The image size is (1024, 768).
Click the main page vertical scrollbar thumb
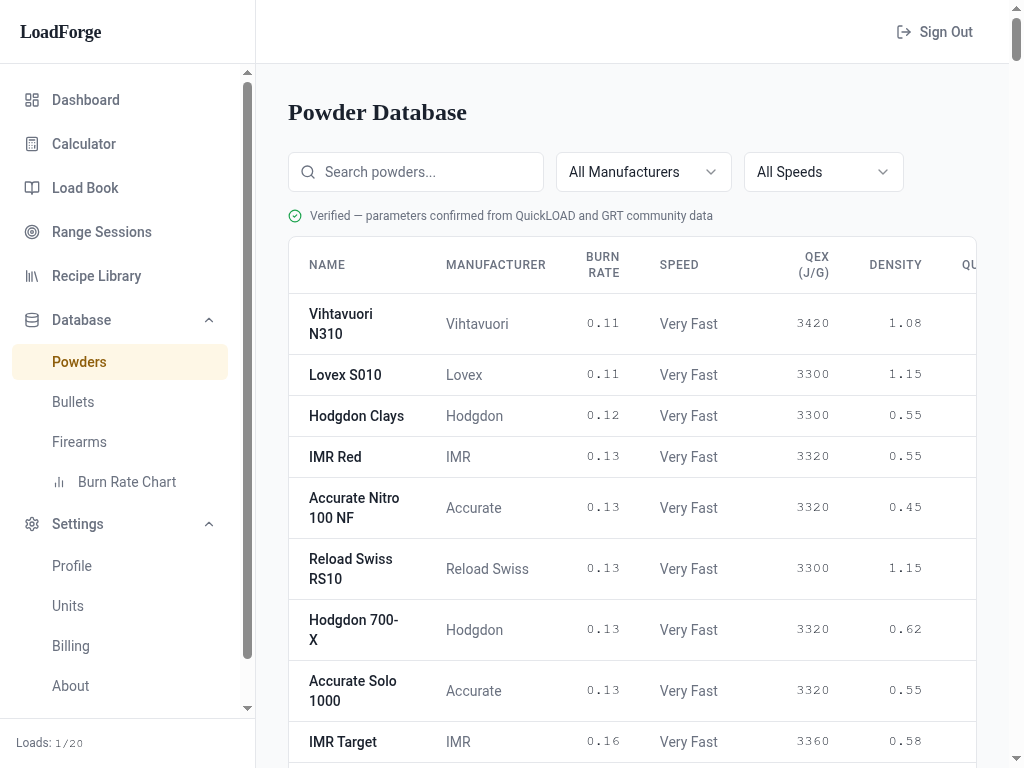coord(1017,39)
